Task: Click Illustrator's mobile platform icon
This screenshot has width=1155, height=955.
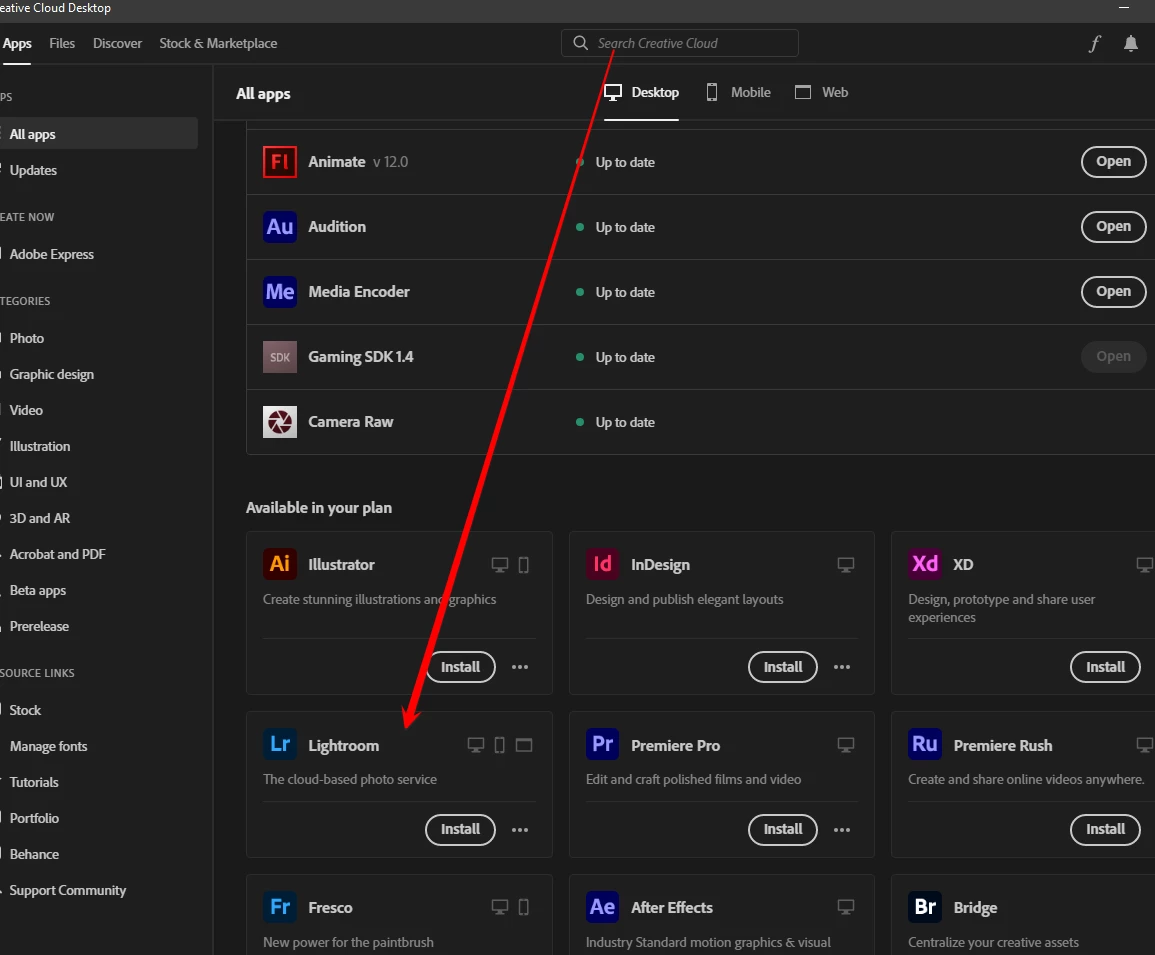Action: tap(524, 565)
